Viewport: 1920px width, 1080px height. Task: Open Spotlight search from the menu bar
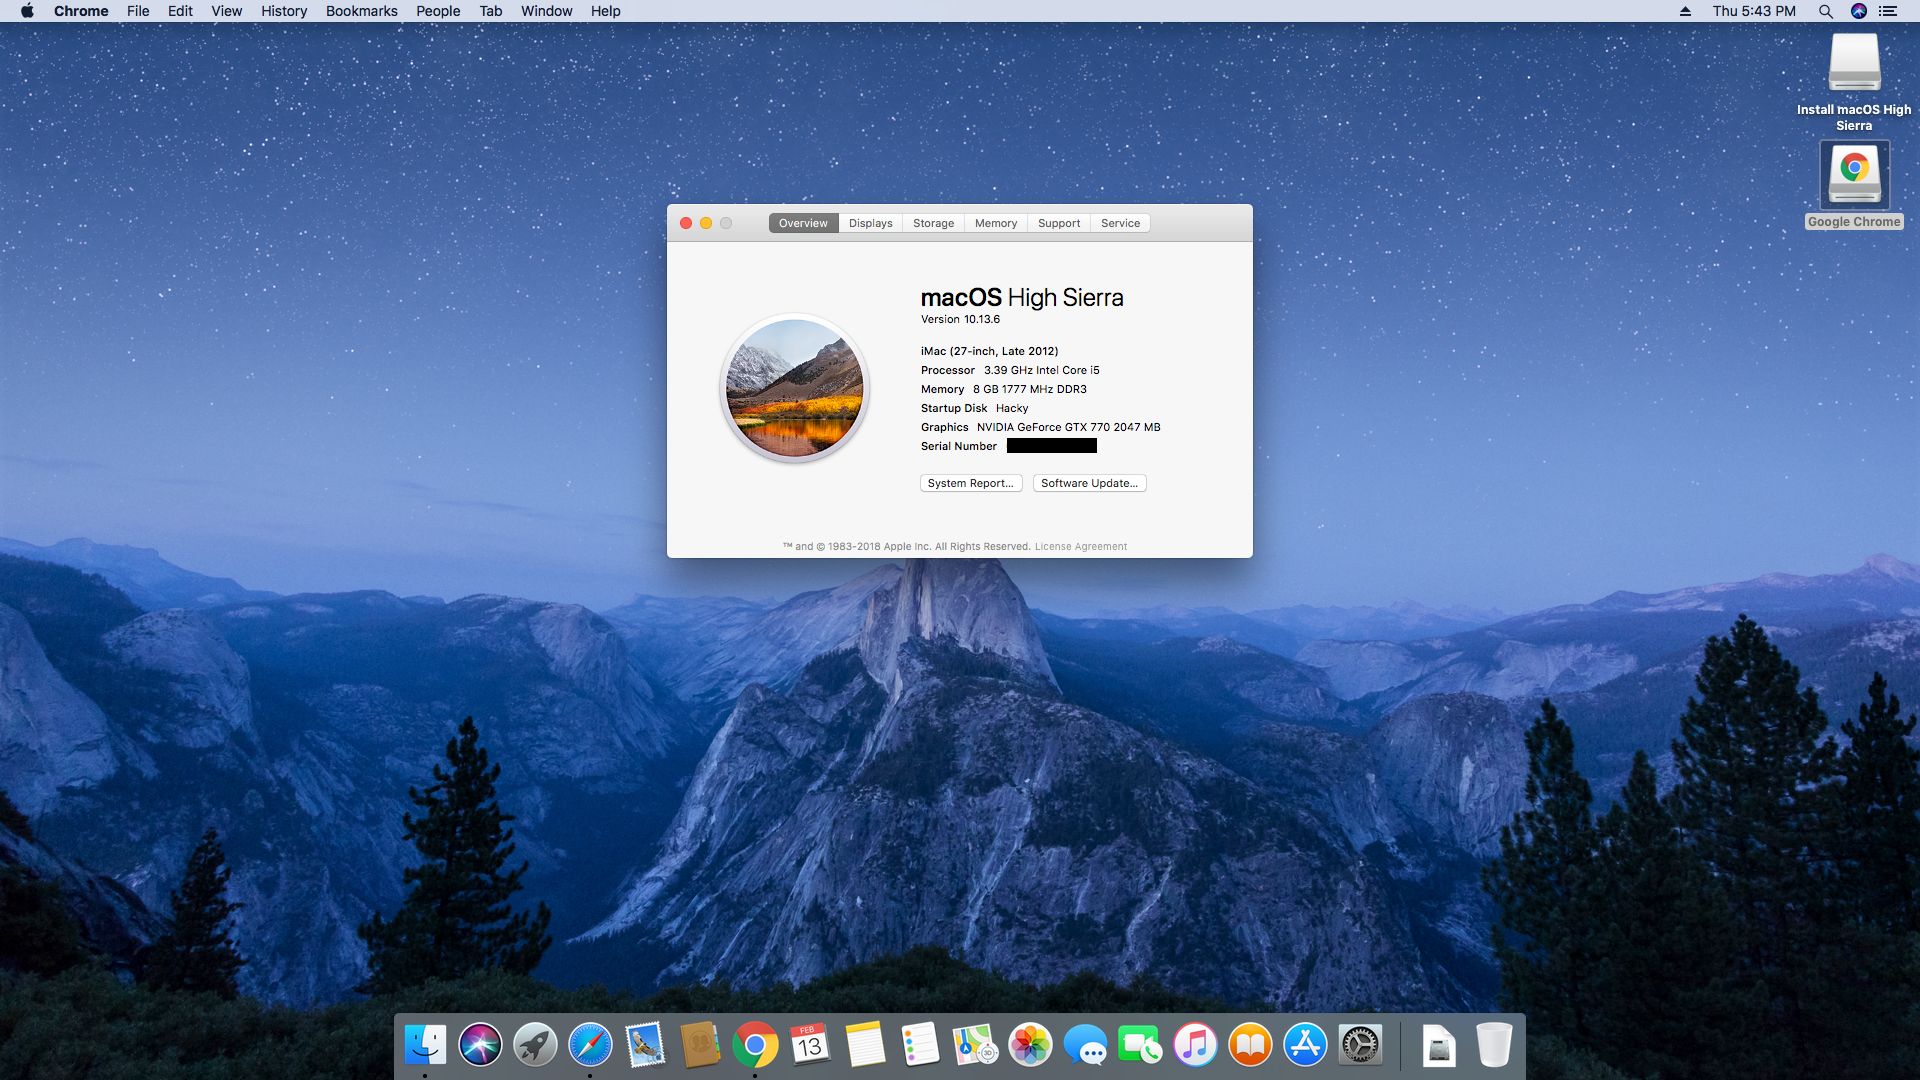coord(1826,11)
